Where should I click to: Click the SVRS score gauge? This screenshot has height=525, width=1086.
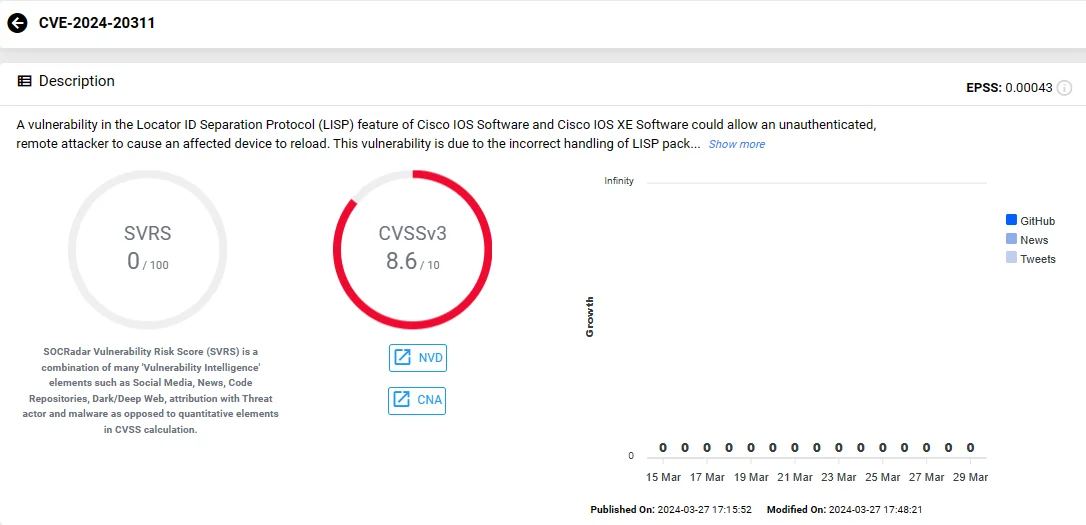(x=148, y=249)
